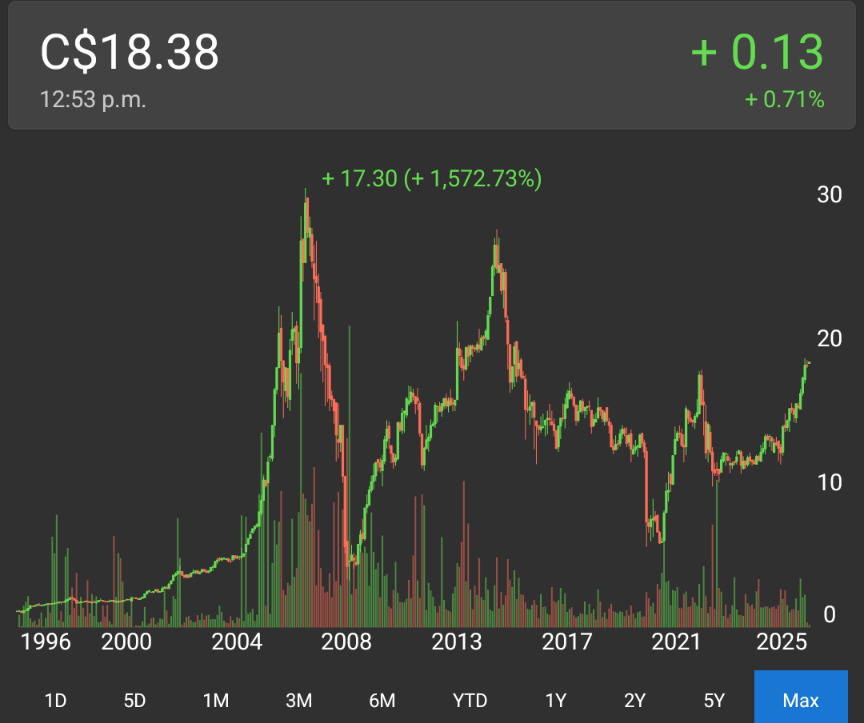Screen dimensions: 864x723
Task: Show year-to-date with YTD tab
Action: click(x=469, y=700)
